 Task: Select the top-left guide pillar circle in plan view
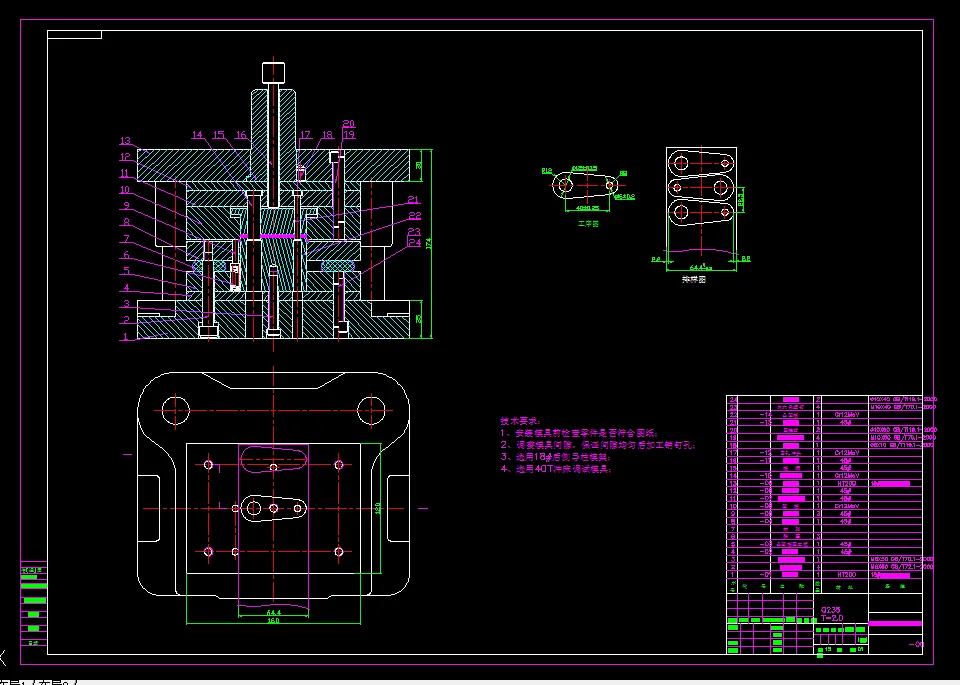[x=176, y=410]
